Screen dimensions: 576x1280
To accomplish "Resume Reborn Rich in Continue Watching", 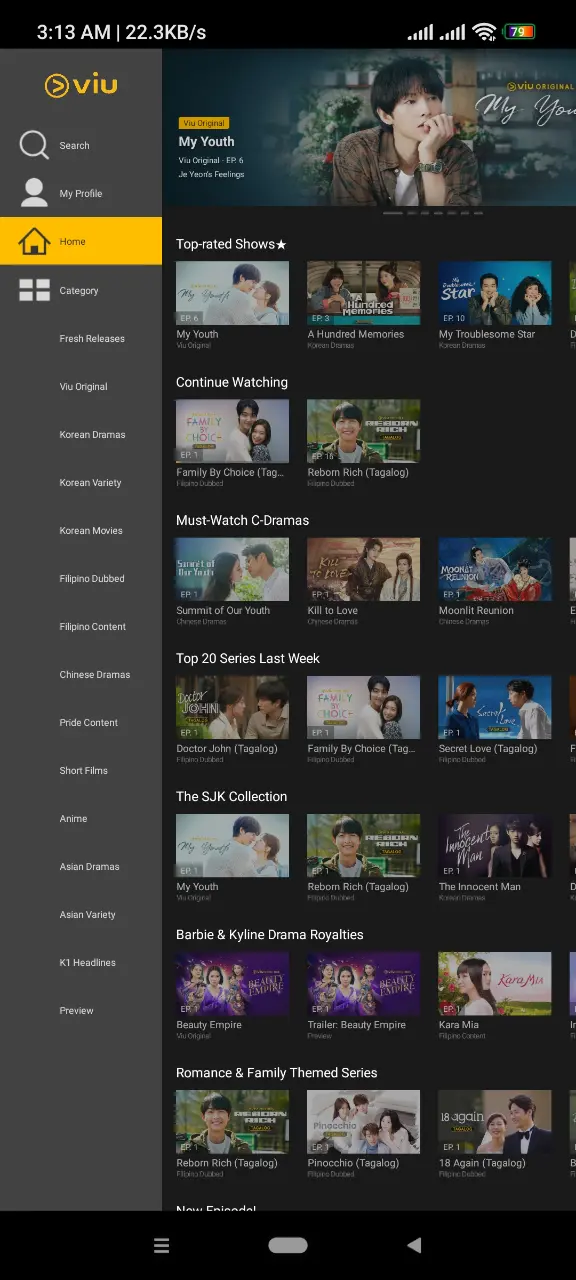I will coord(363,431).
